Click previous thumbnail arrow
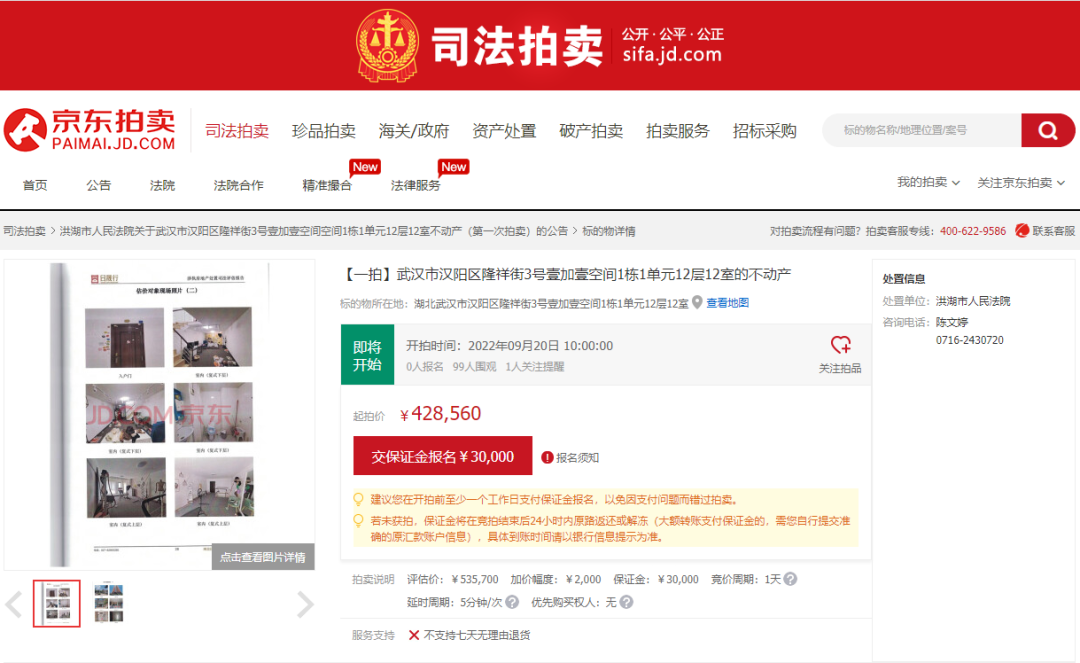Screen dimensions: 1080x663 (x=14, y=604)
